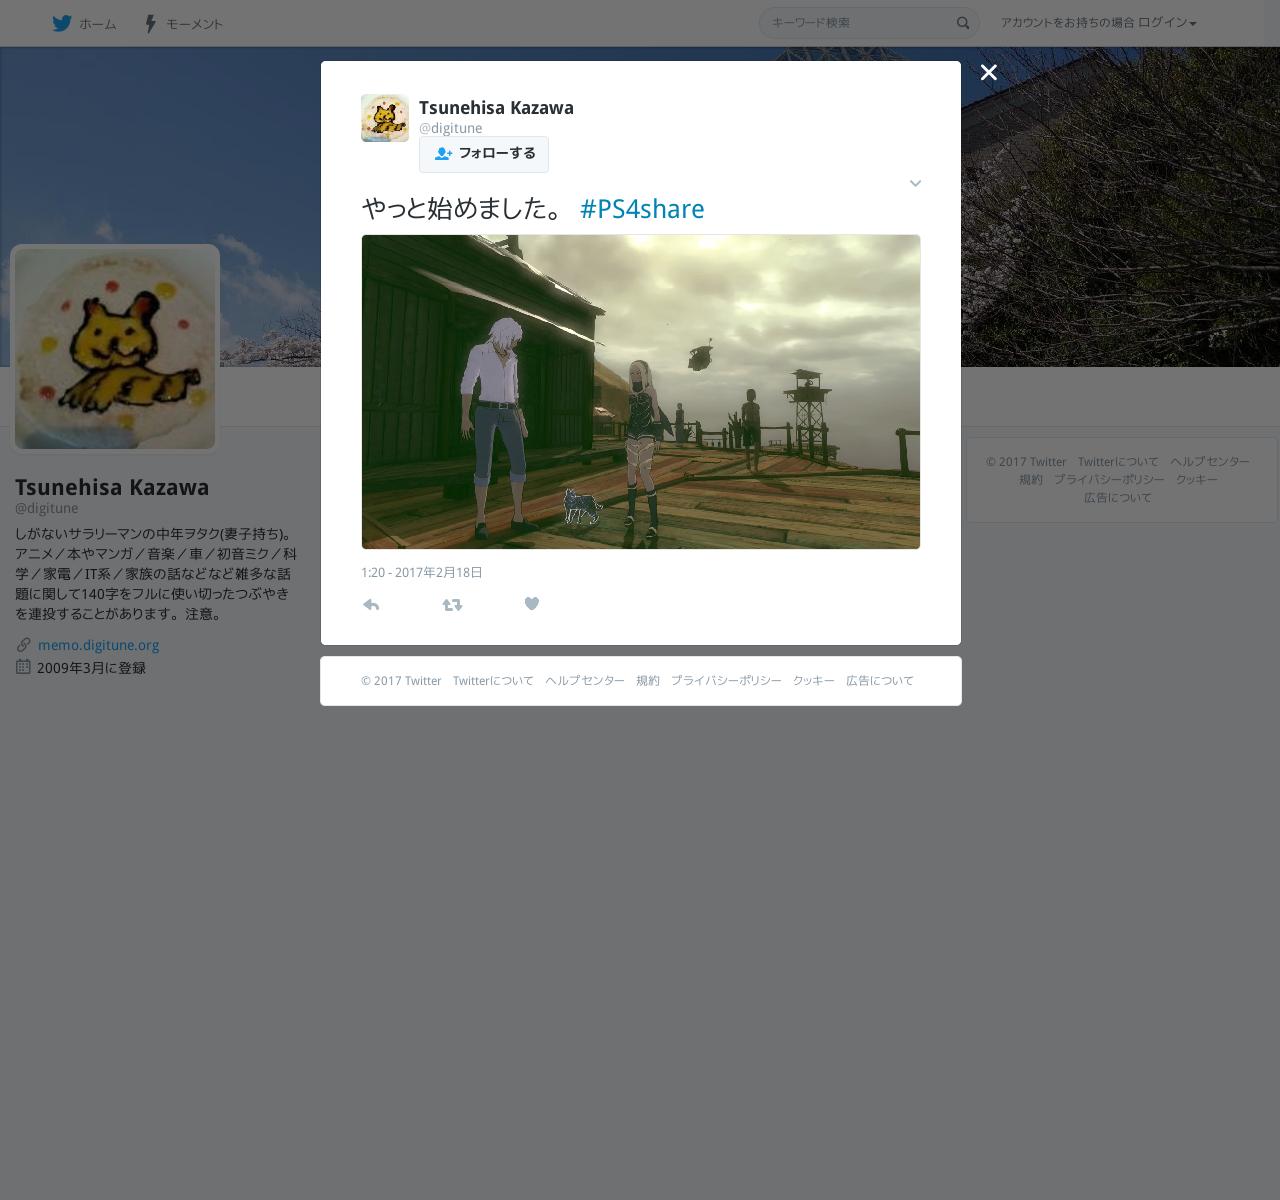Open プライバシーポリシー in modal footer
The height and width of the screenshot is (1200, 1280).
(726, 681)
